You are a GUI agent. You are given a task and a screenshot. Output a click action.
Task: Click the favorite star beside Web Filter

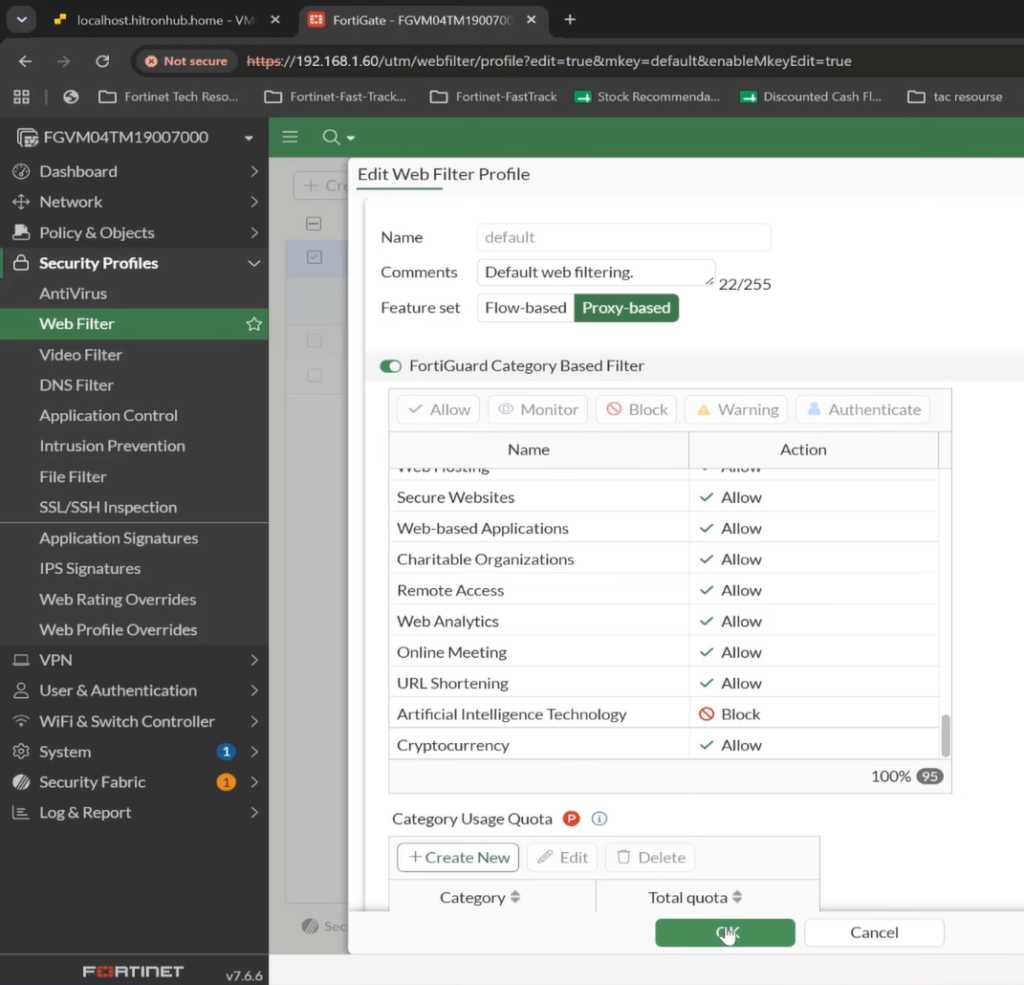point(254,324)
